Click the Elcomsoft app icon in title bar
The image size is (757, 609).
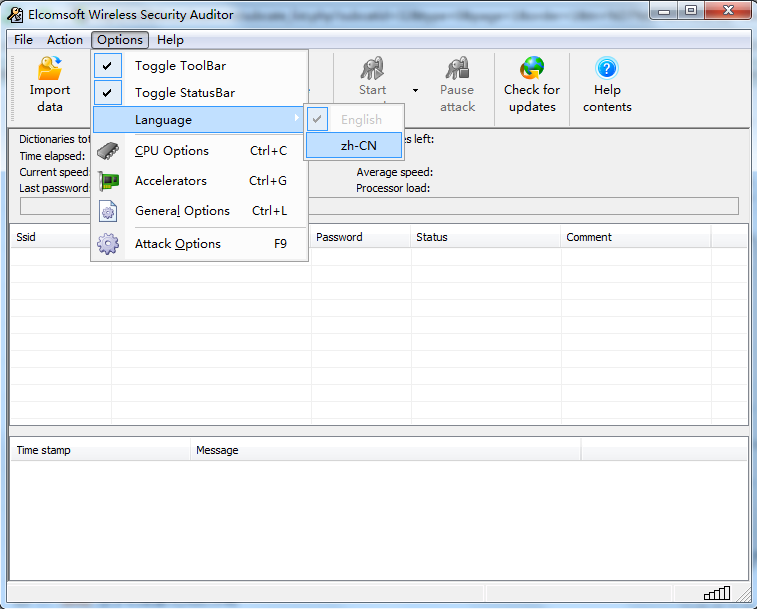pyautogui.click(x=15, y=15)
